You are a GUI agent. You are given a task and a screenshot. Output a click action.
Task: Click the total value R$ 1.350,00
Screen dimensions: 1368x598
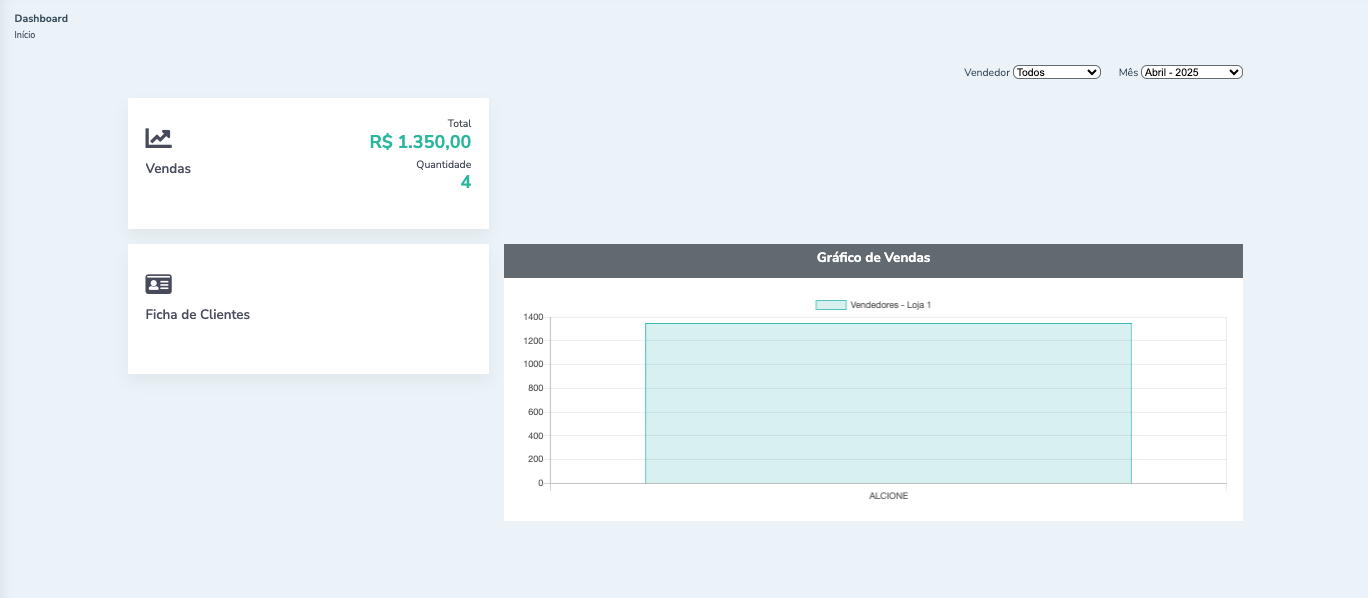click(x=420, y=142)
